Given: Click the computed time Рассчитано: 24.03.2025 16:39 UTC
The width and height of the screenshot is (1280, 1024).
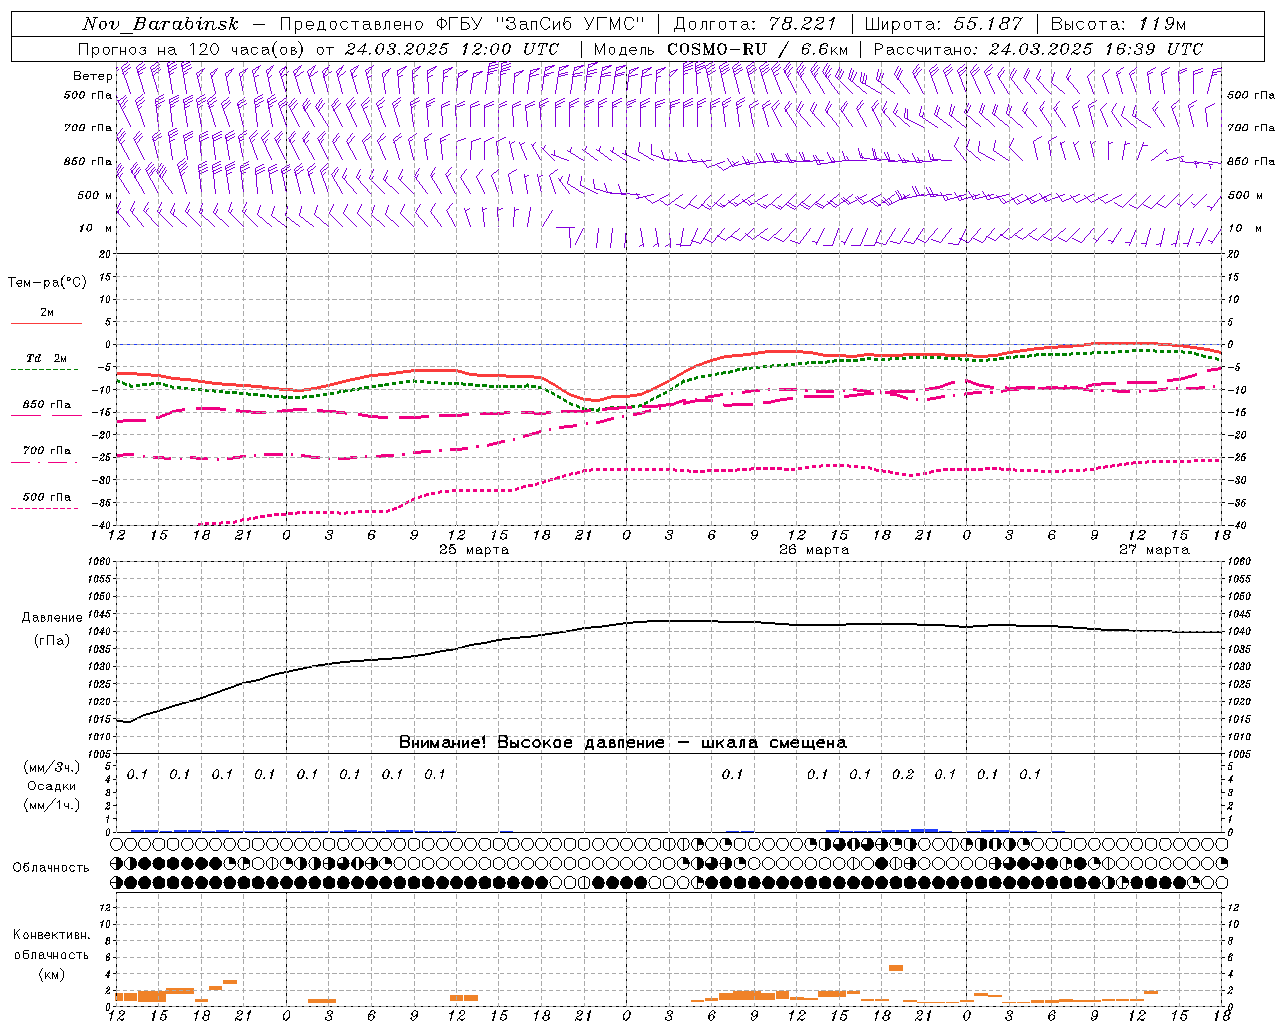Looking at the screenshot, I should [1038, 49].
